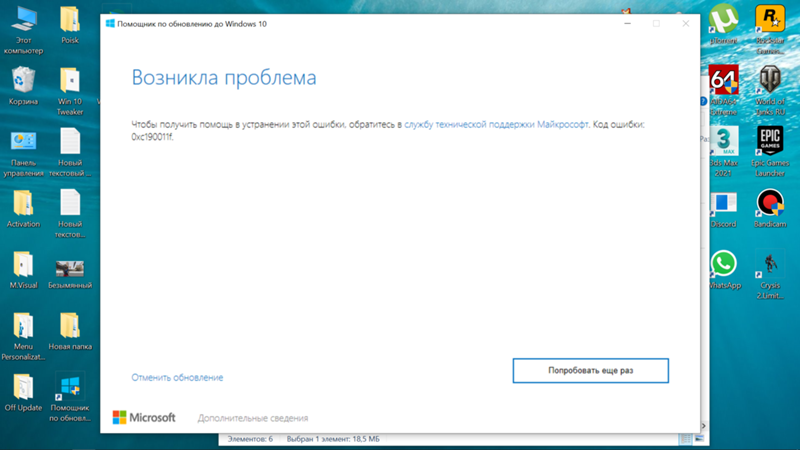Image resolution: width=800 pixels, height=450 pixels.
Task: Click the Microsoft logo in the footer
Action: click(x=144, y=417)
